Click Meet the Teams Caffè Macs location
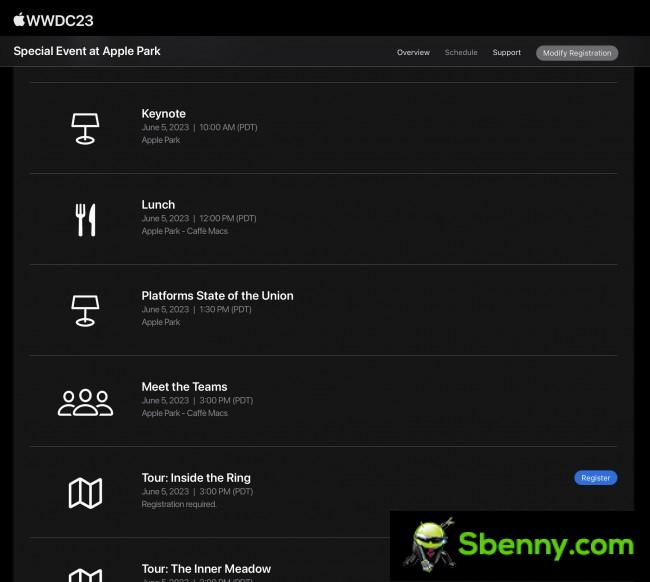 coord(184,413)
